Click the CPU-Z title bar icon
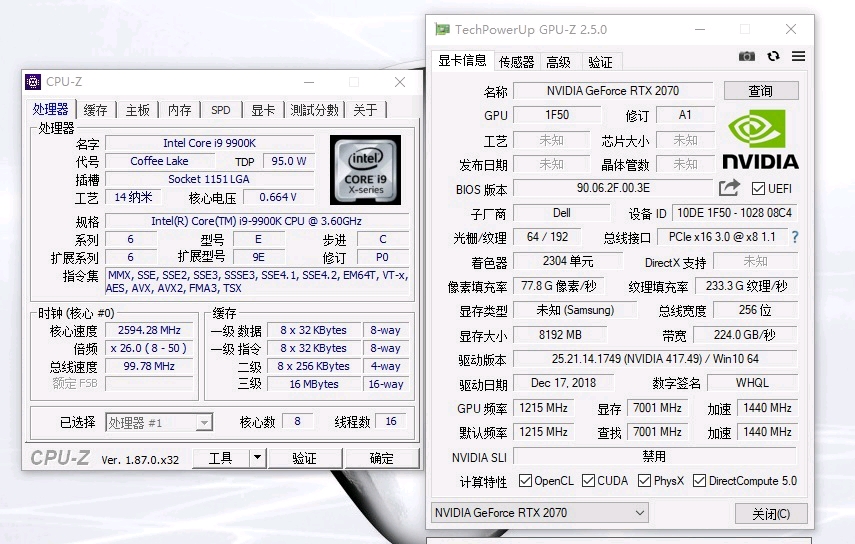The width and height of the screenshot is (855, 544). click(33, 82)
